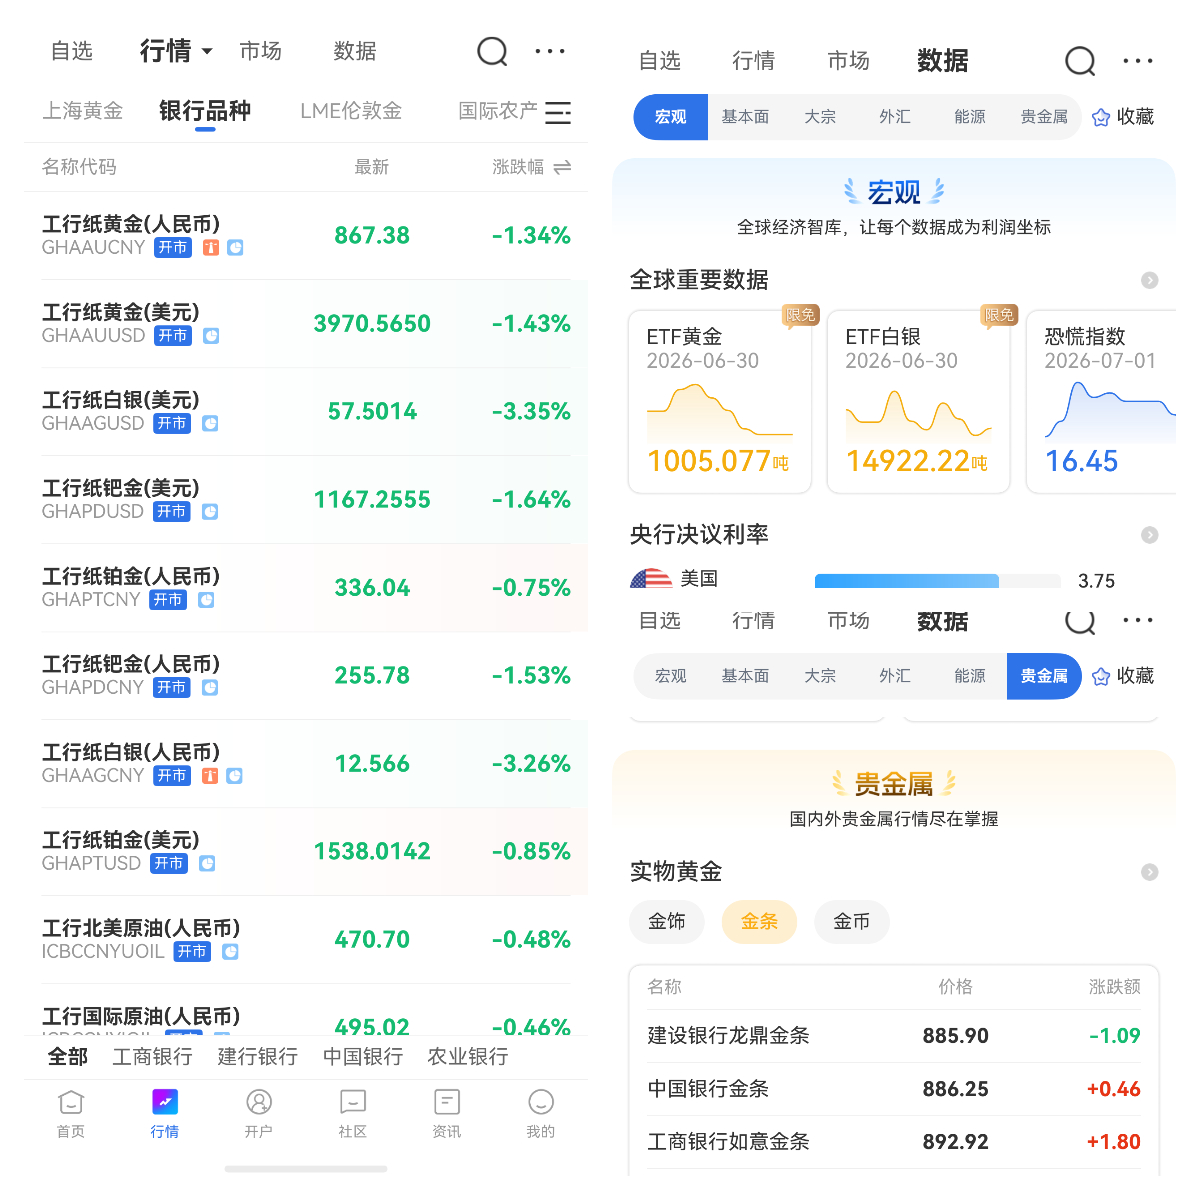The height and width of the screenshot is (1200, 1200).
Task: Tap the clock icon beside GHAAUUSD
Action: point(211,336)
